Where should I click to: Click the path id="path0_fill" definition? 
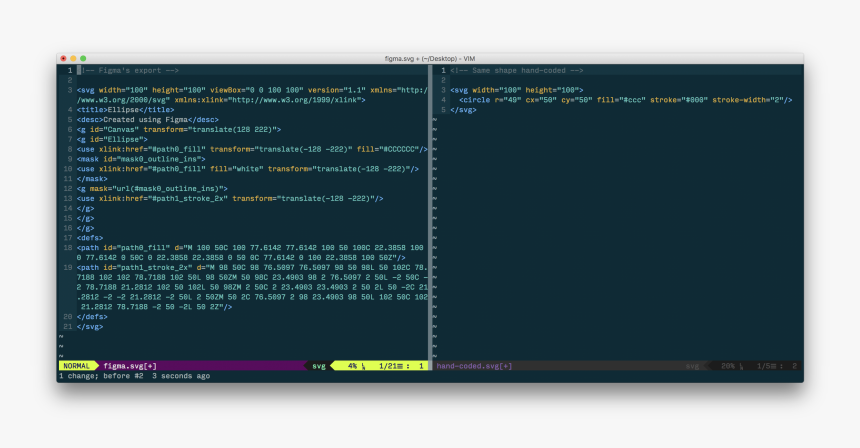[x=252, y=253]
